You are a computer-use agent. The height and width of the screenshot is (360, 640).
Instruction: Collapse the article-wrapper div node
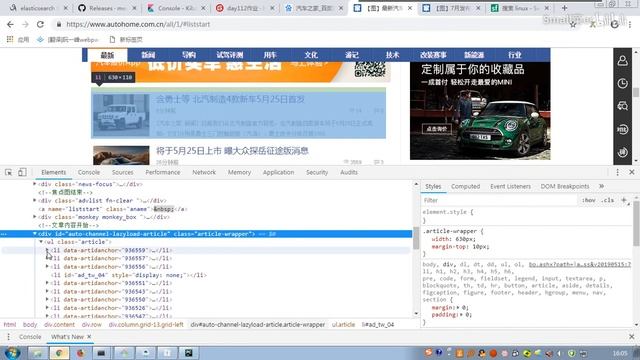point(35,233)
